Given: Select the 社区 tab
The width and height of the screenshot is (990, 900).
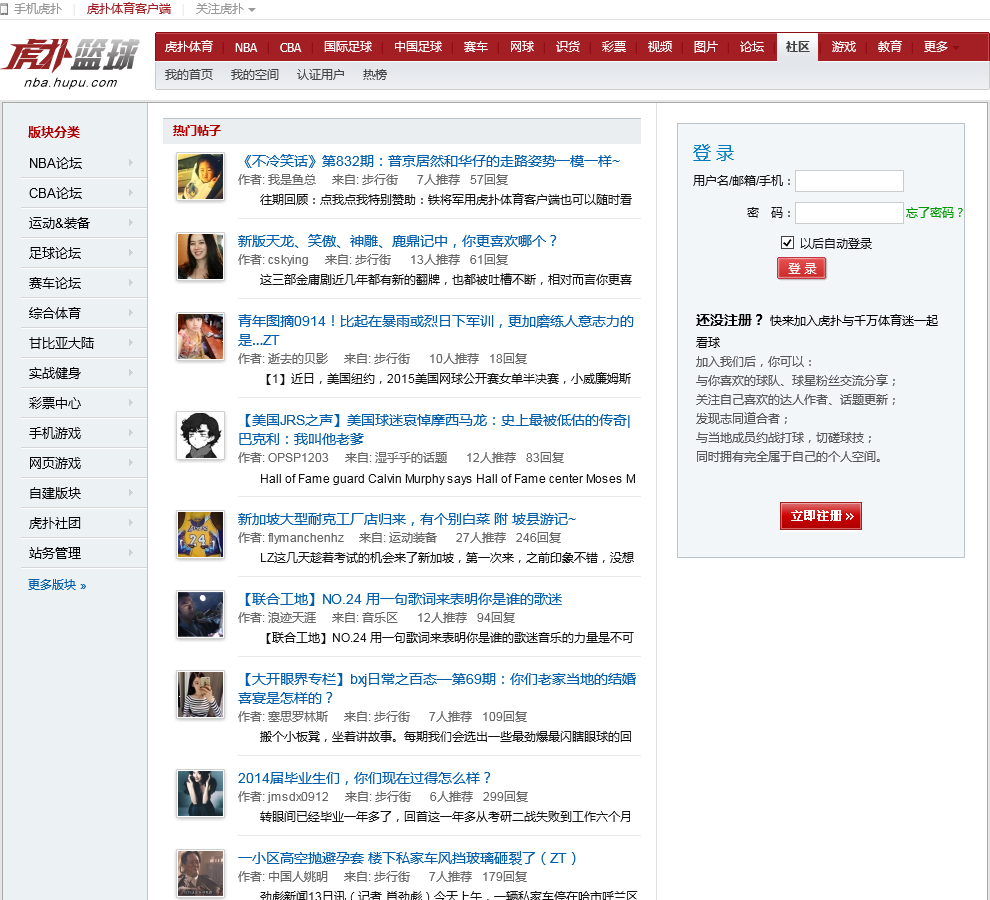Looking at the screenshot, I should pyautogui.click(x=797, y=47).
